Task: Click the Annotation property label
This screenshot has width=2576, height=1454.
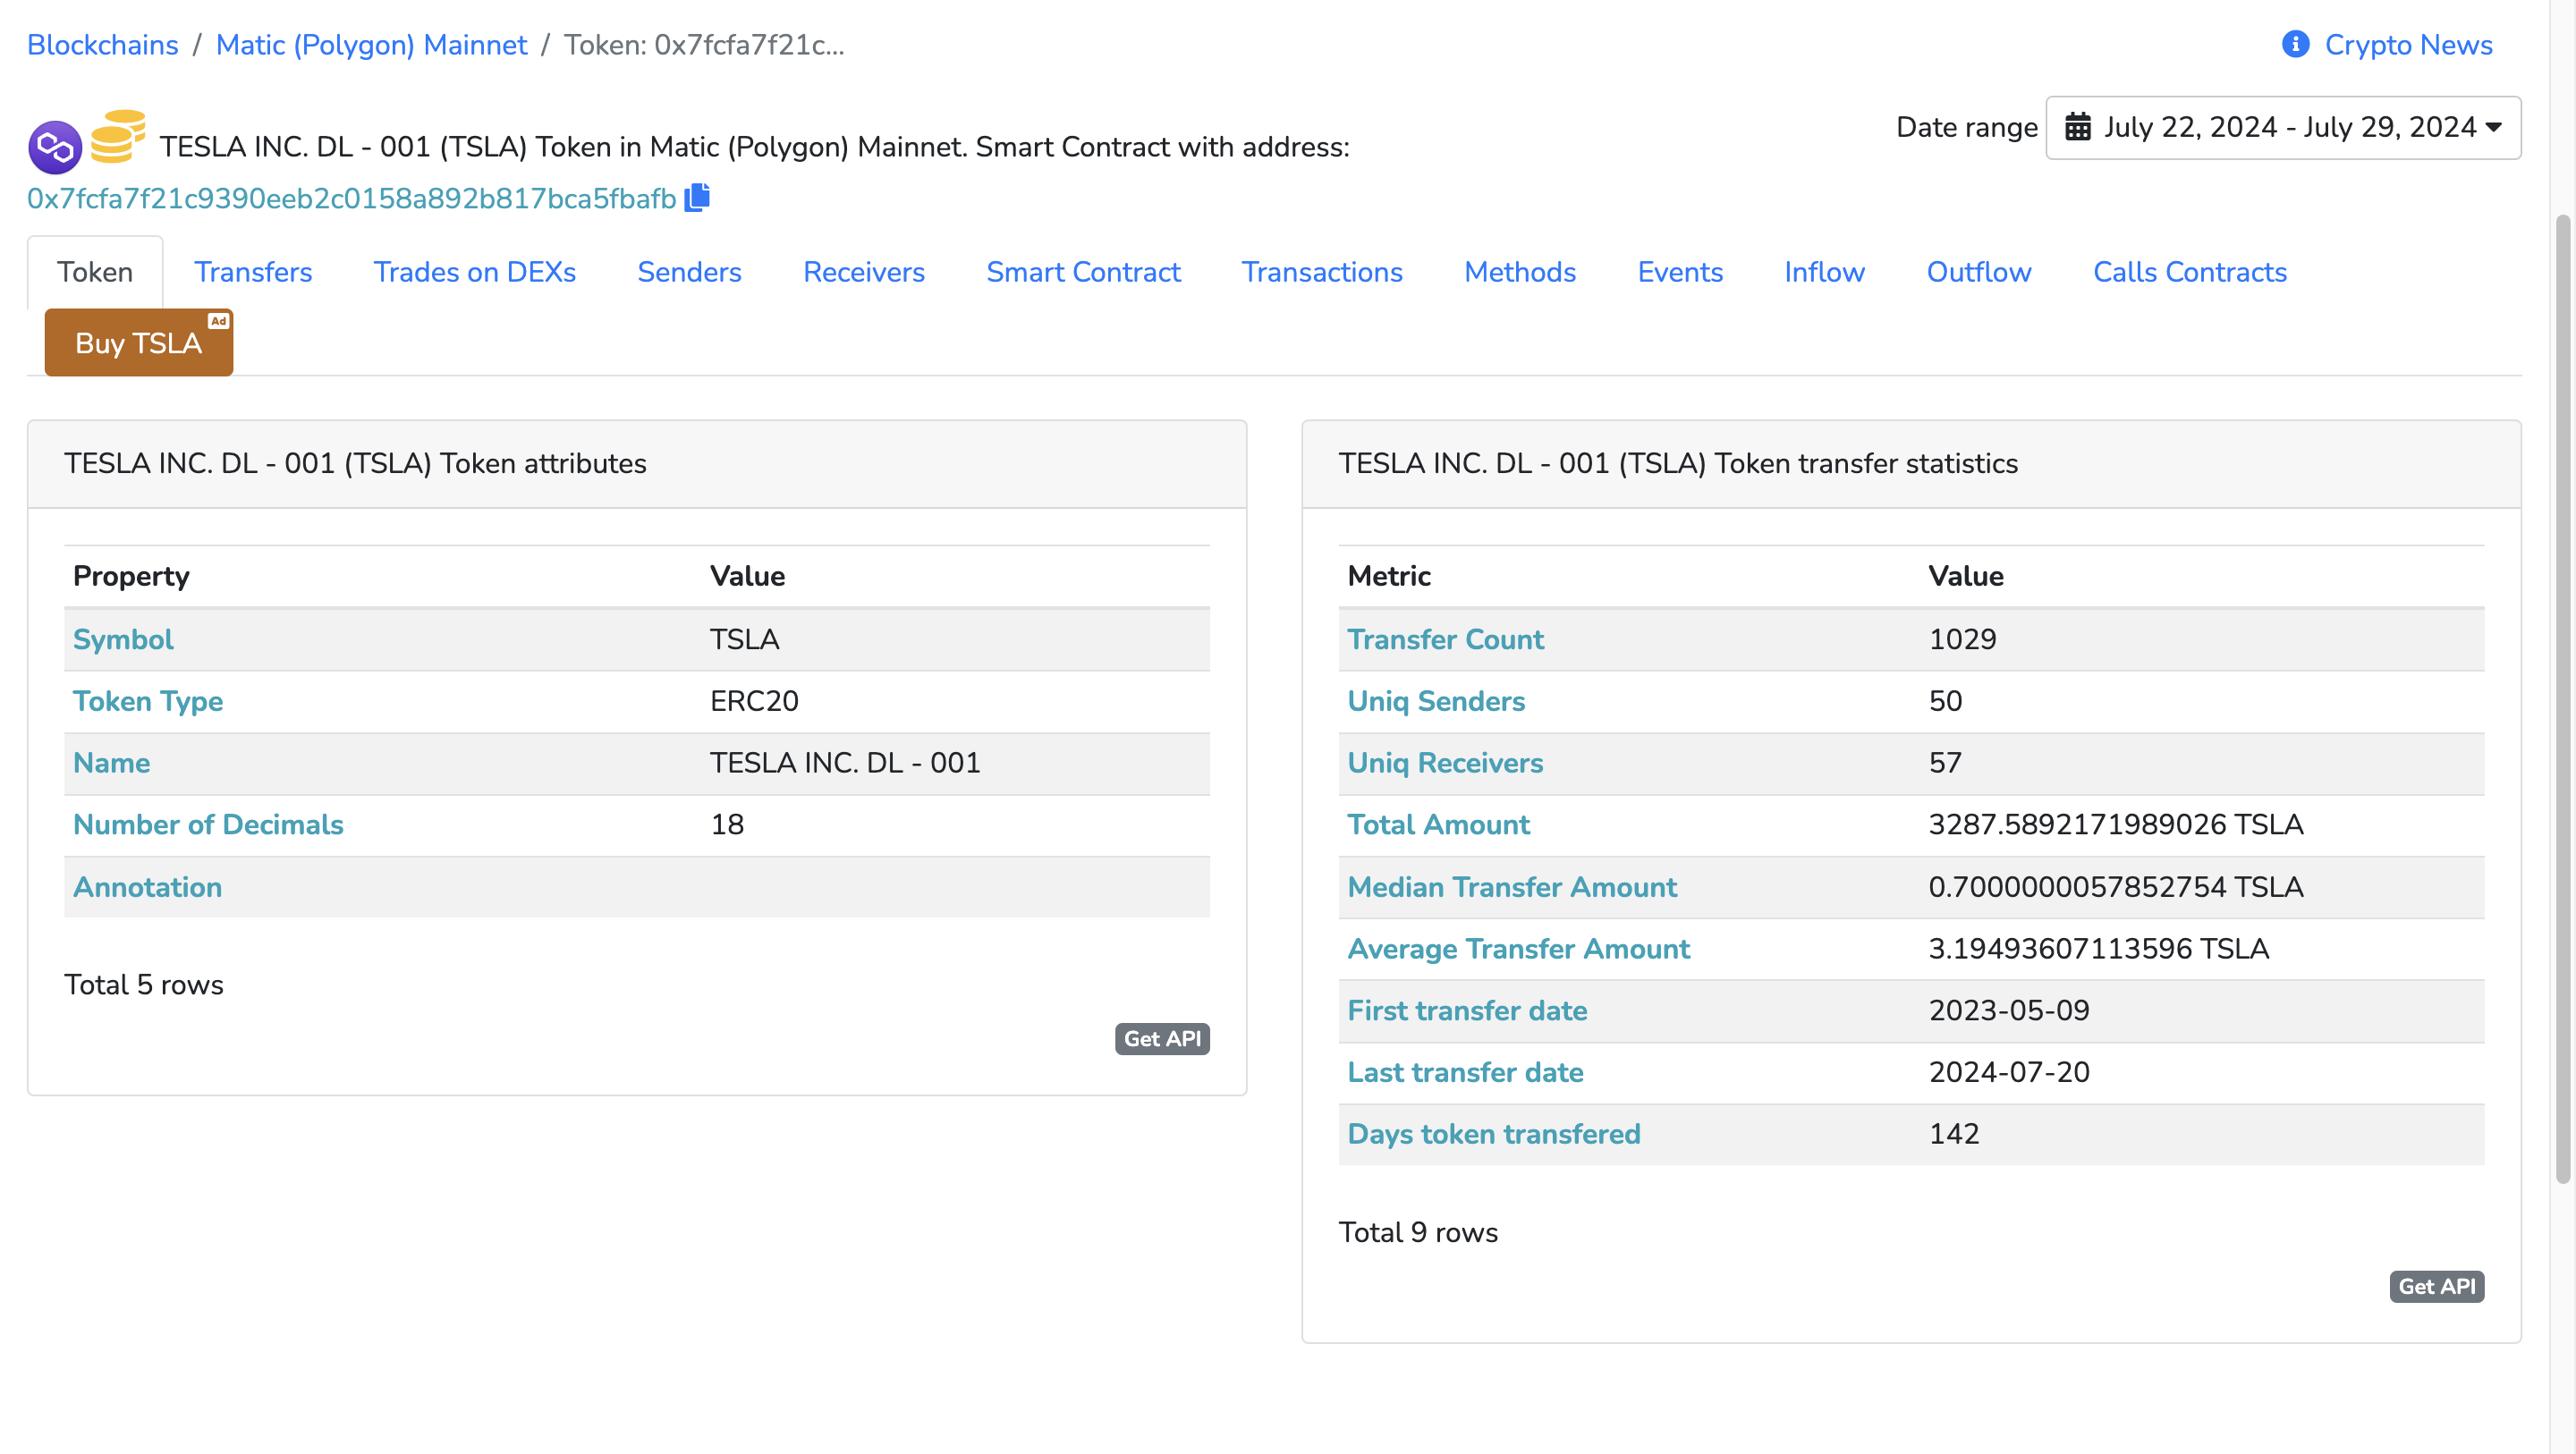Action: coord(147,886)
